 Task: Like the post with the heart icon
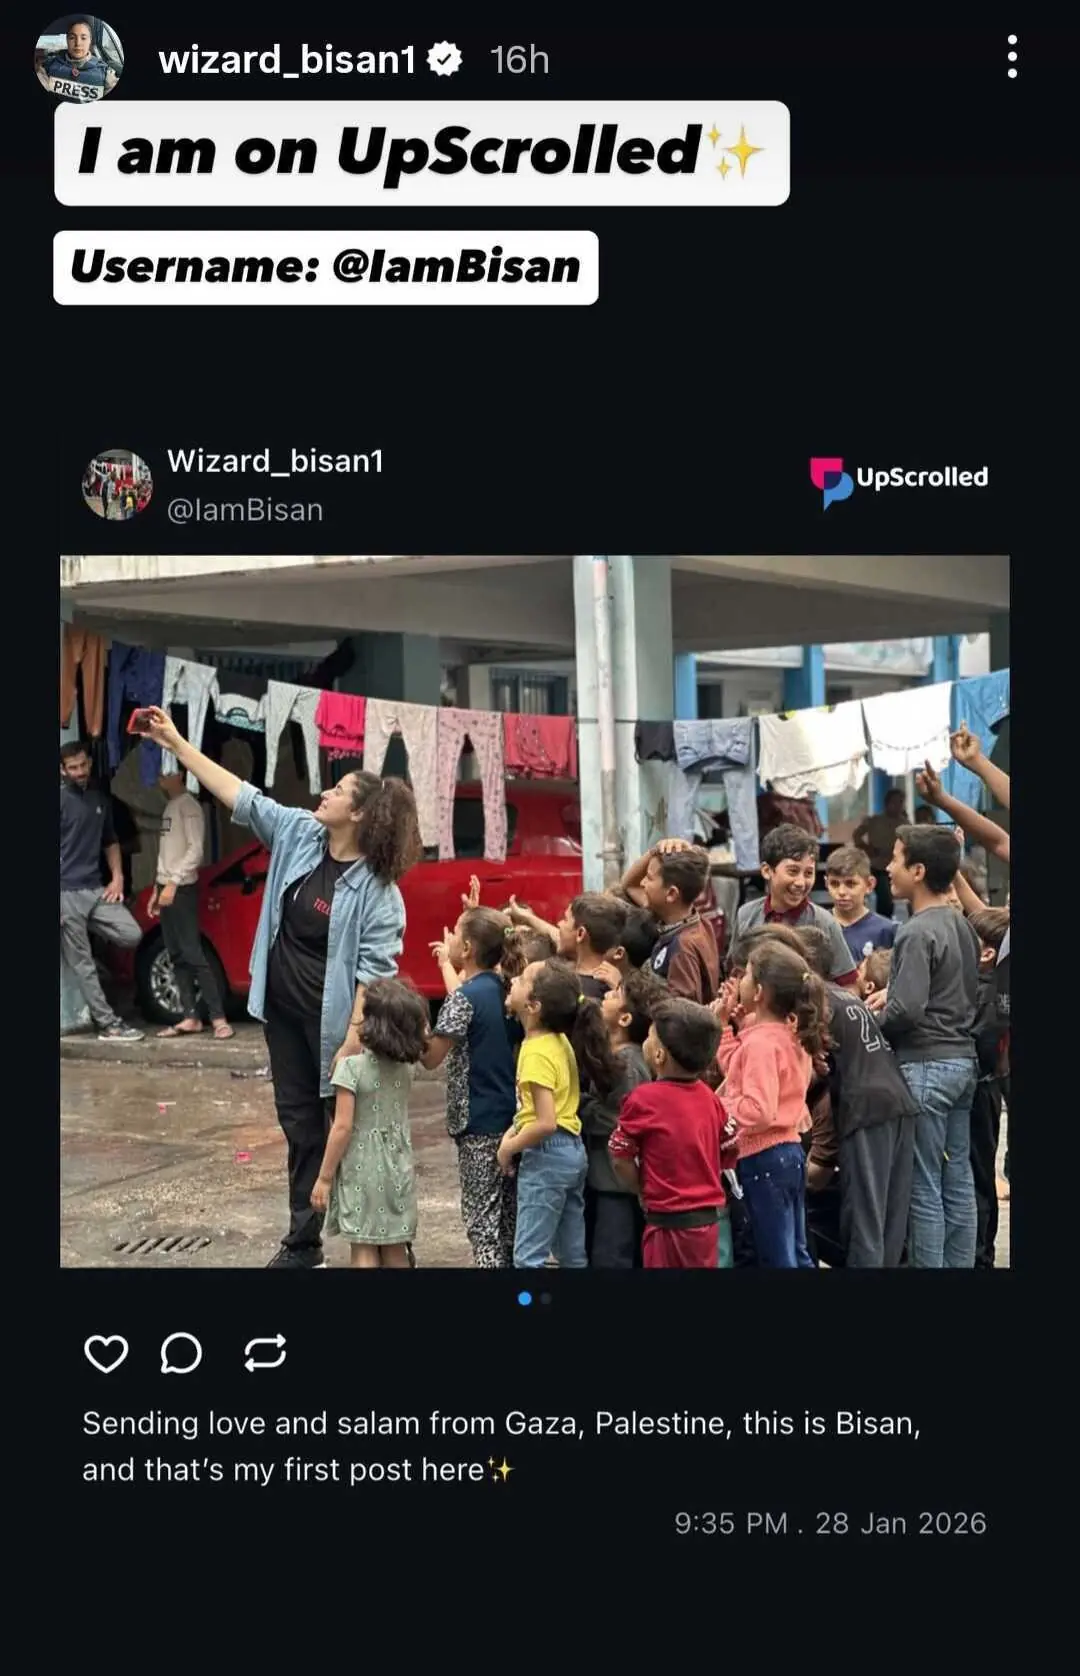click(x=106, y=1353)
